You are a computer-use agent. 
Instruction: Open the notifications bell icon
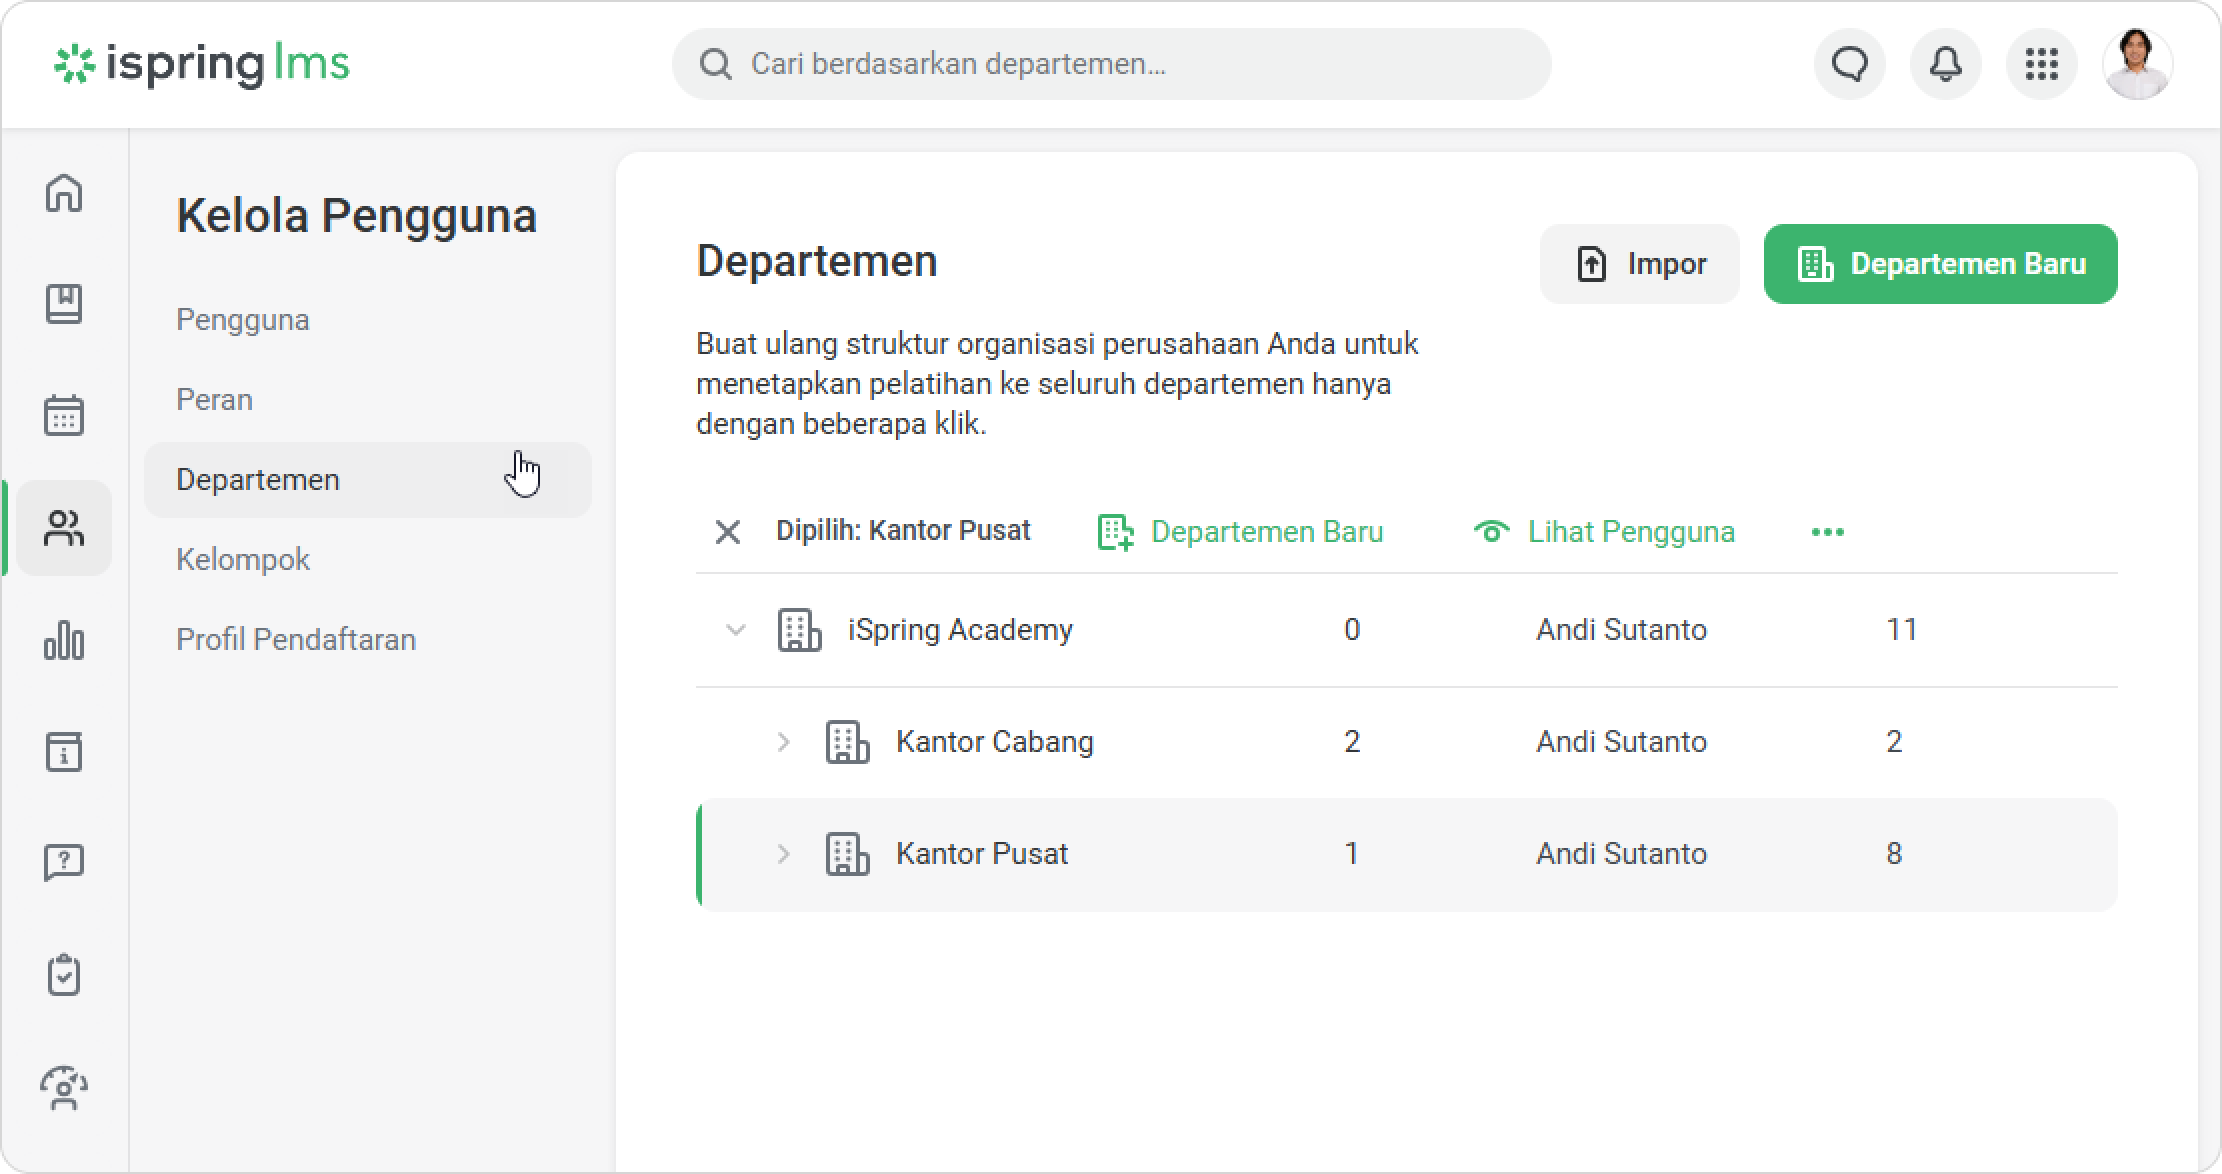coord(1945,64)
